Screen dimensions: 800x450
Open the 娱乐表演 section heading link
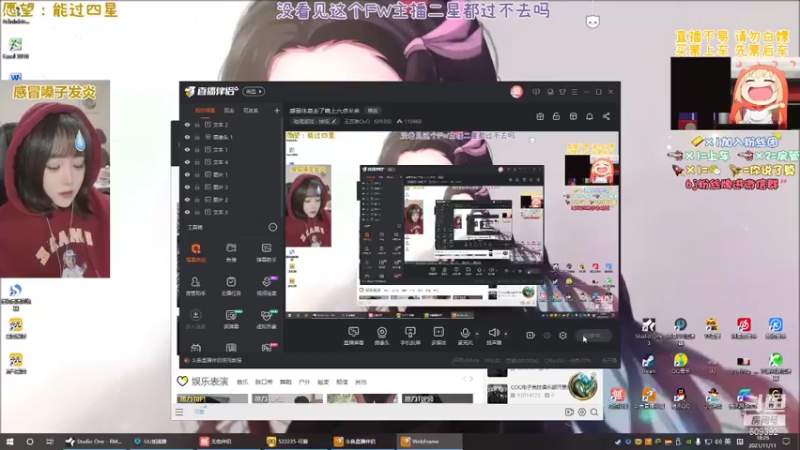(210, 381)
